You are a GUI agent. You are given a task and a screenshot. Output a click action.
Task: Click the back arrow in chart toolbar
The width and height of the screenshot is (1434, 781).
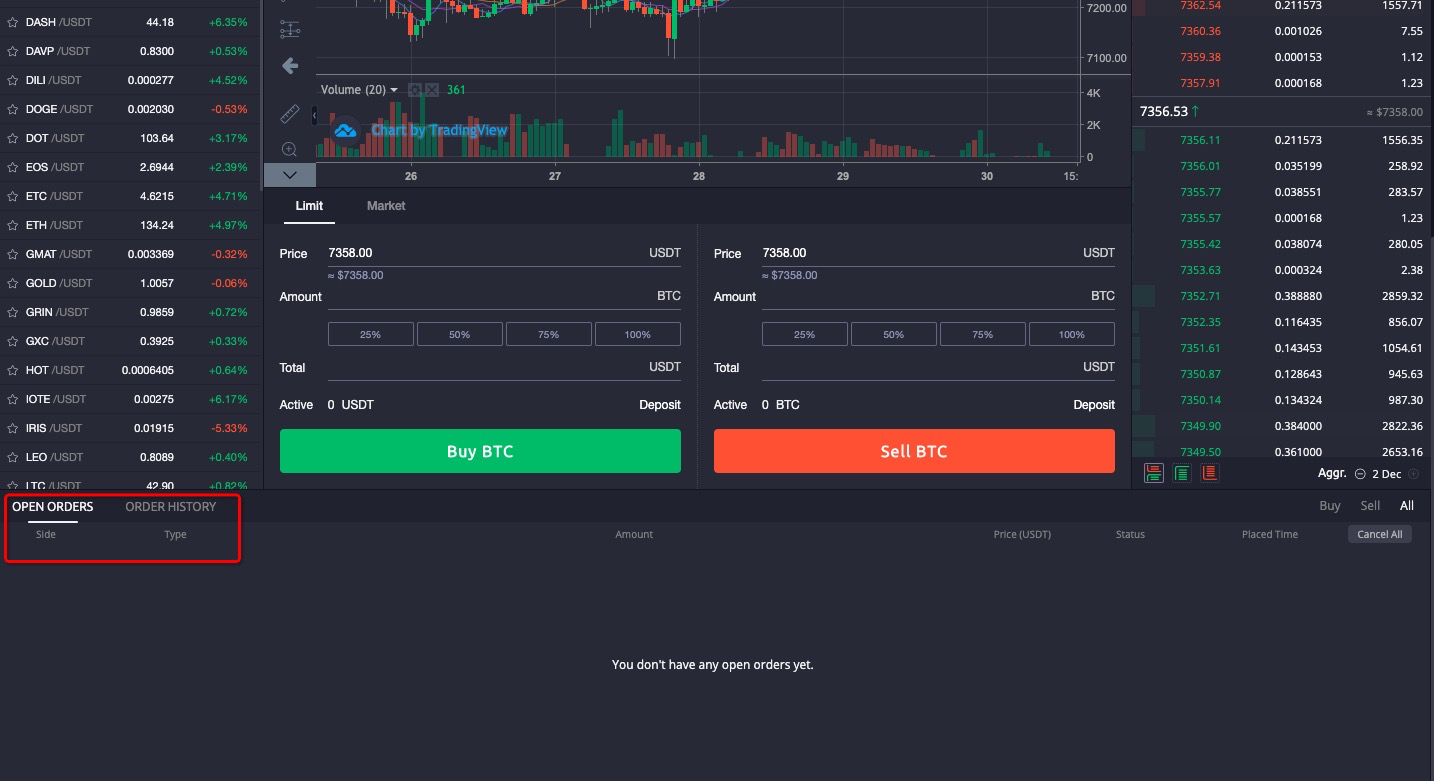[290, 66]
